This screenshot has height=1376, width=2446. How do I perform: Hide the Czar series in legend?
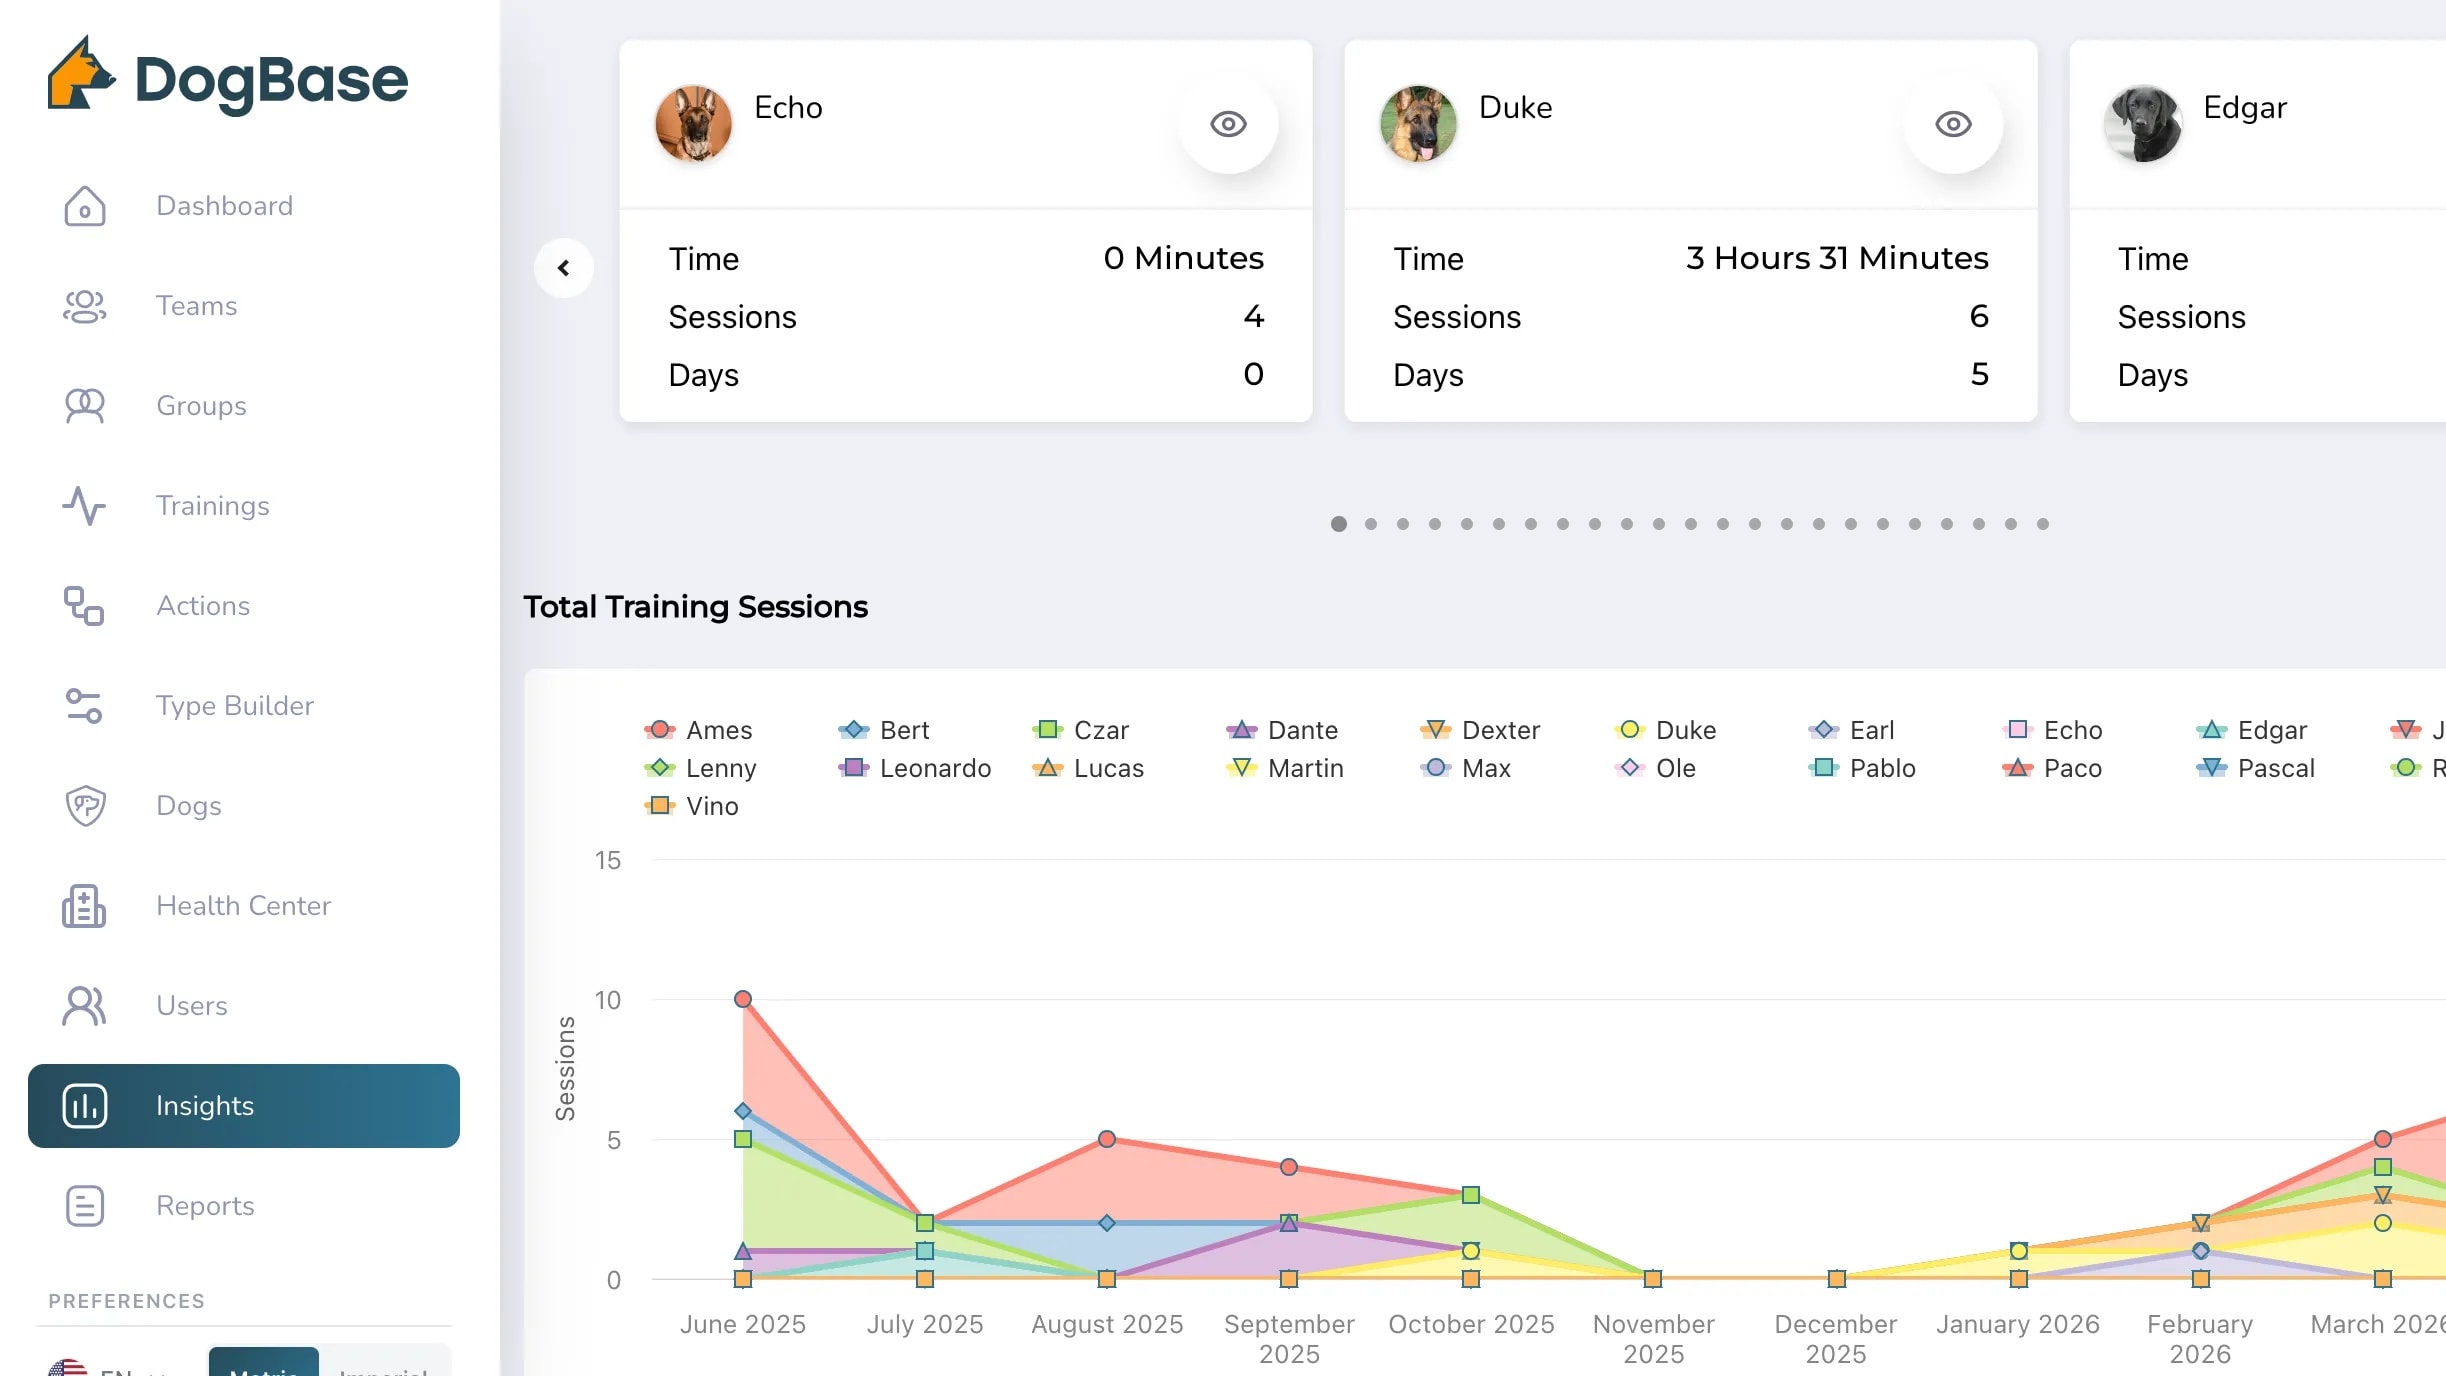tap(1081, 730)
